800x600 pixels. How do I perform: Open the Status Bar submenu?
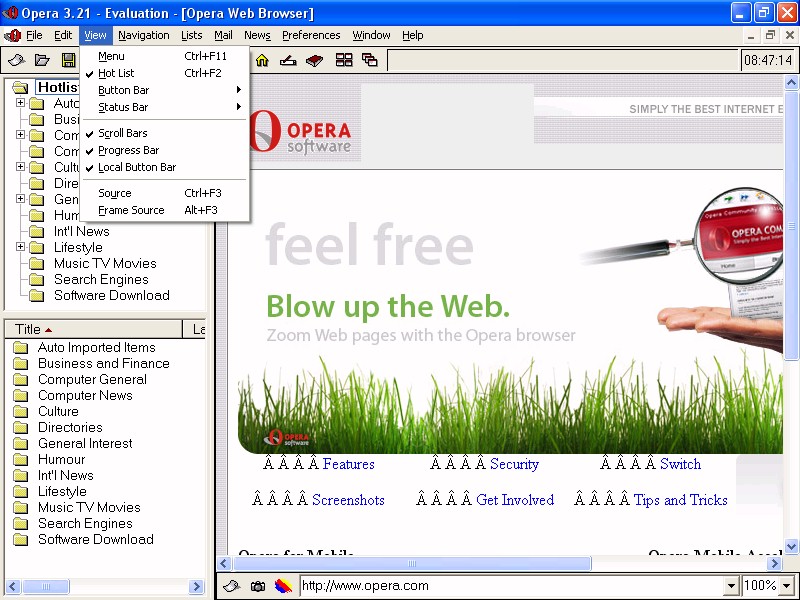click(164, 107)
